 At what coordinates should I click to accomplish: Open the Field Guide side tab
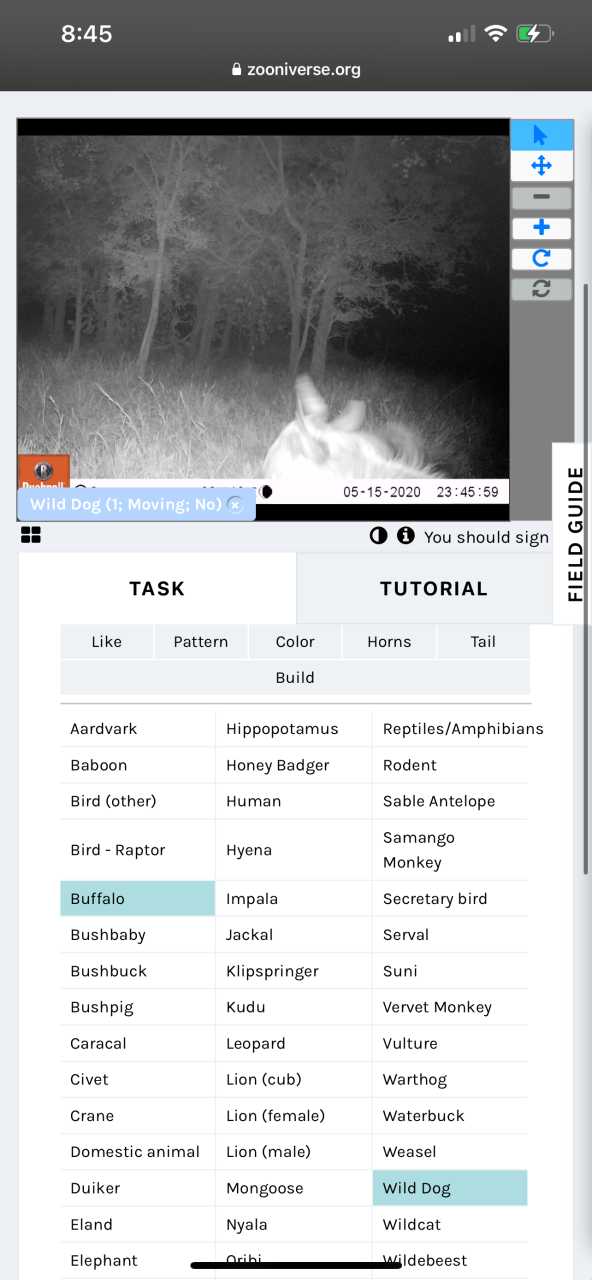click(x=573, y=534)
